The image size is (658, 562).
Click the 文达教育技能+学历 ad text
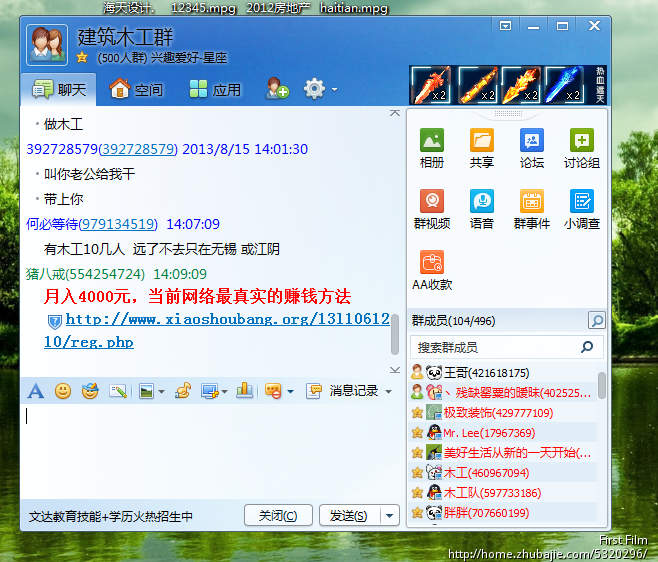111,517
